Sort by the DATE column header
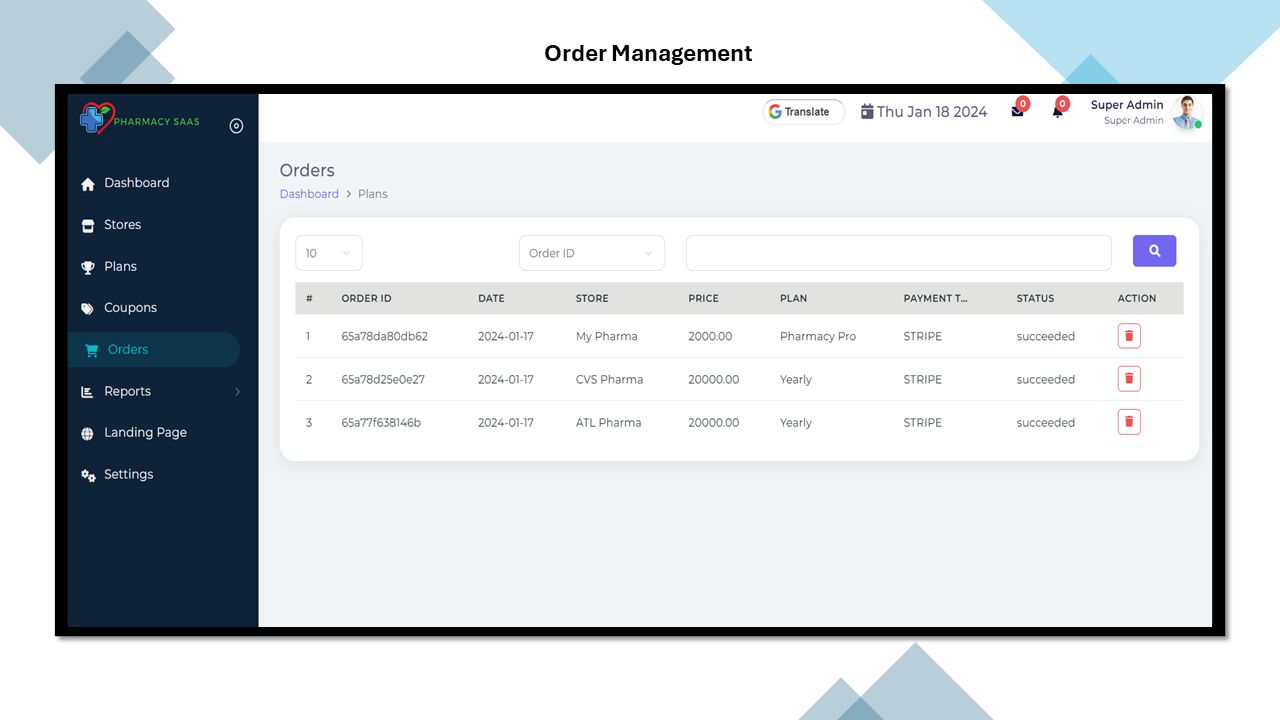Image resolution: width=1280 pixels, height=720 pixels. click(491, 298)
